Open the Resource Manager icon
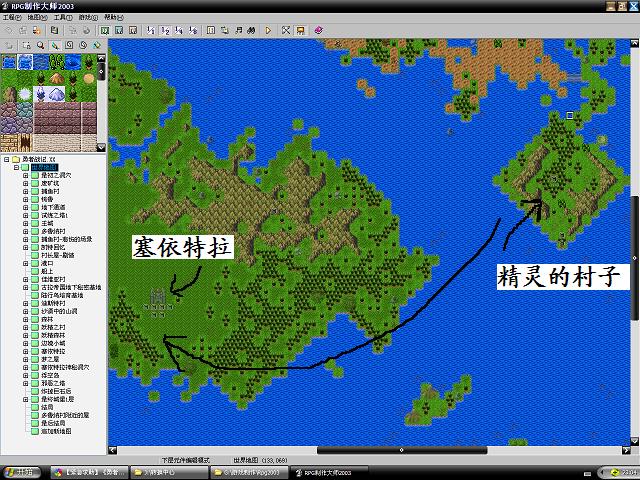 [224, 30]
